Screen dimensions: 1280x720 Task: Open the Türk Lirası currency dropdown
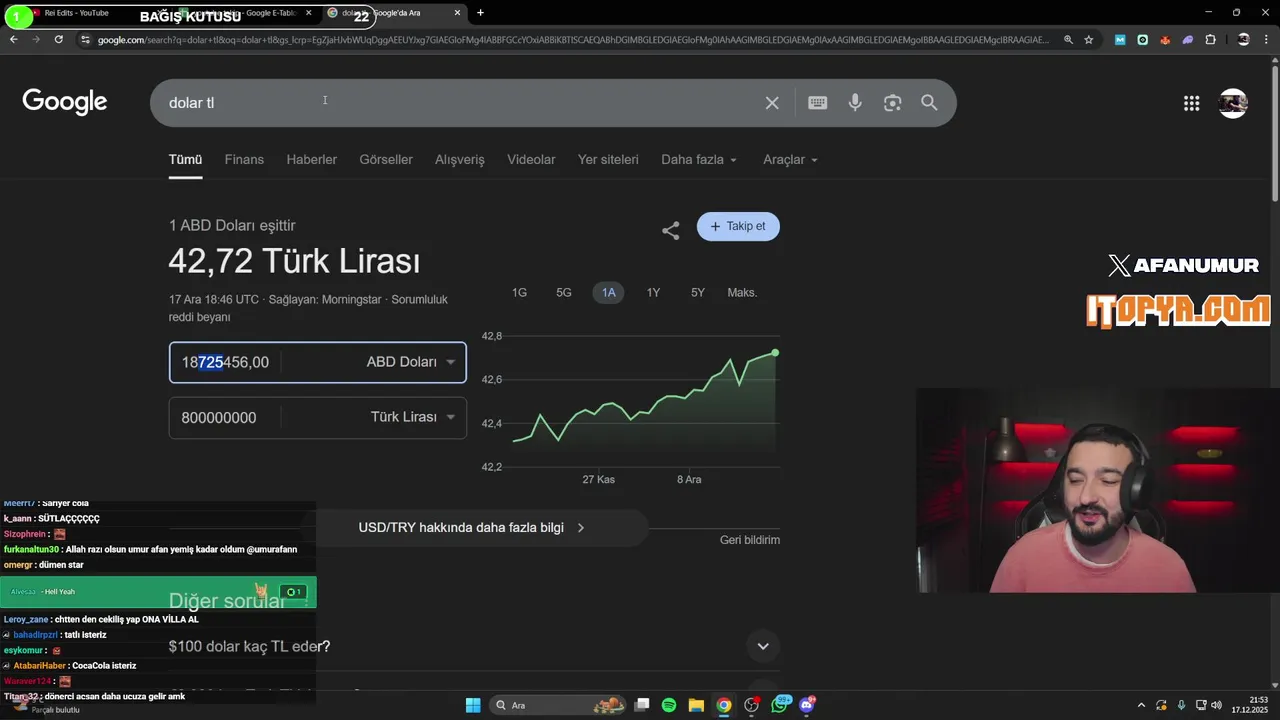point(413,417)
